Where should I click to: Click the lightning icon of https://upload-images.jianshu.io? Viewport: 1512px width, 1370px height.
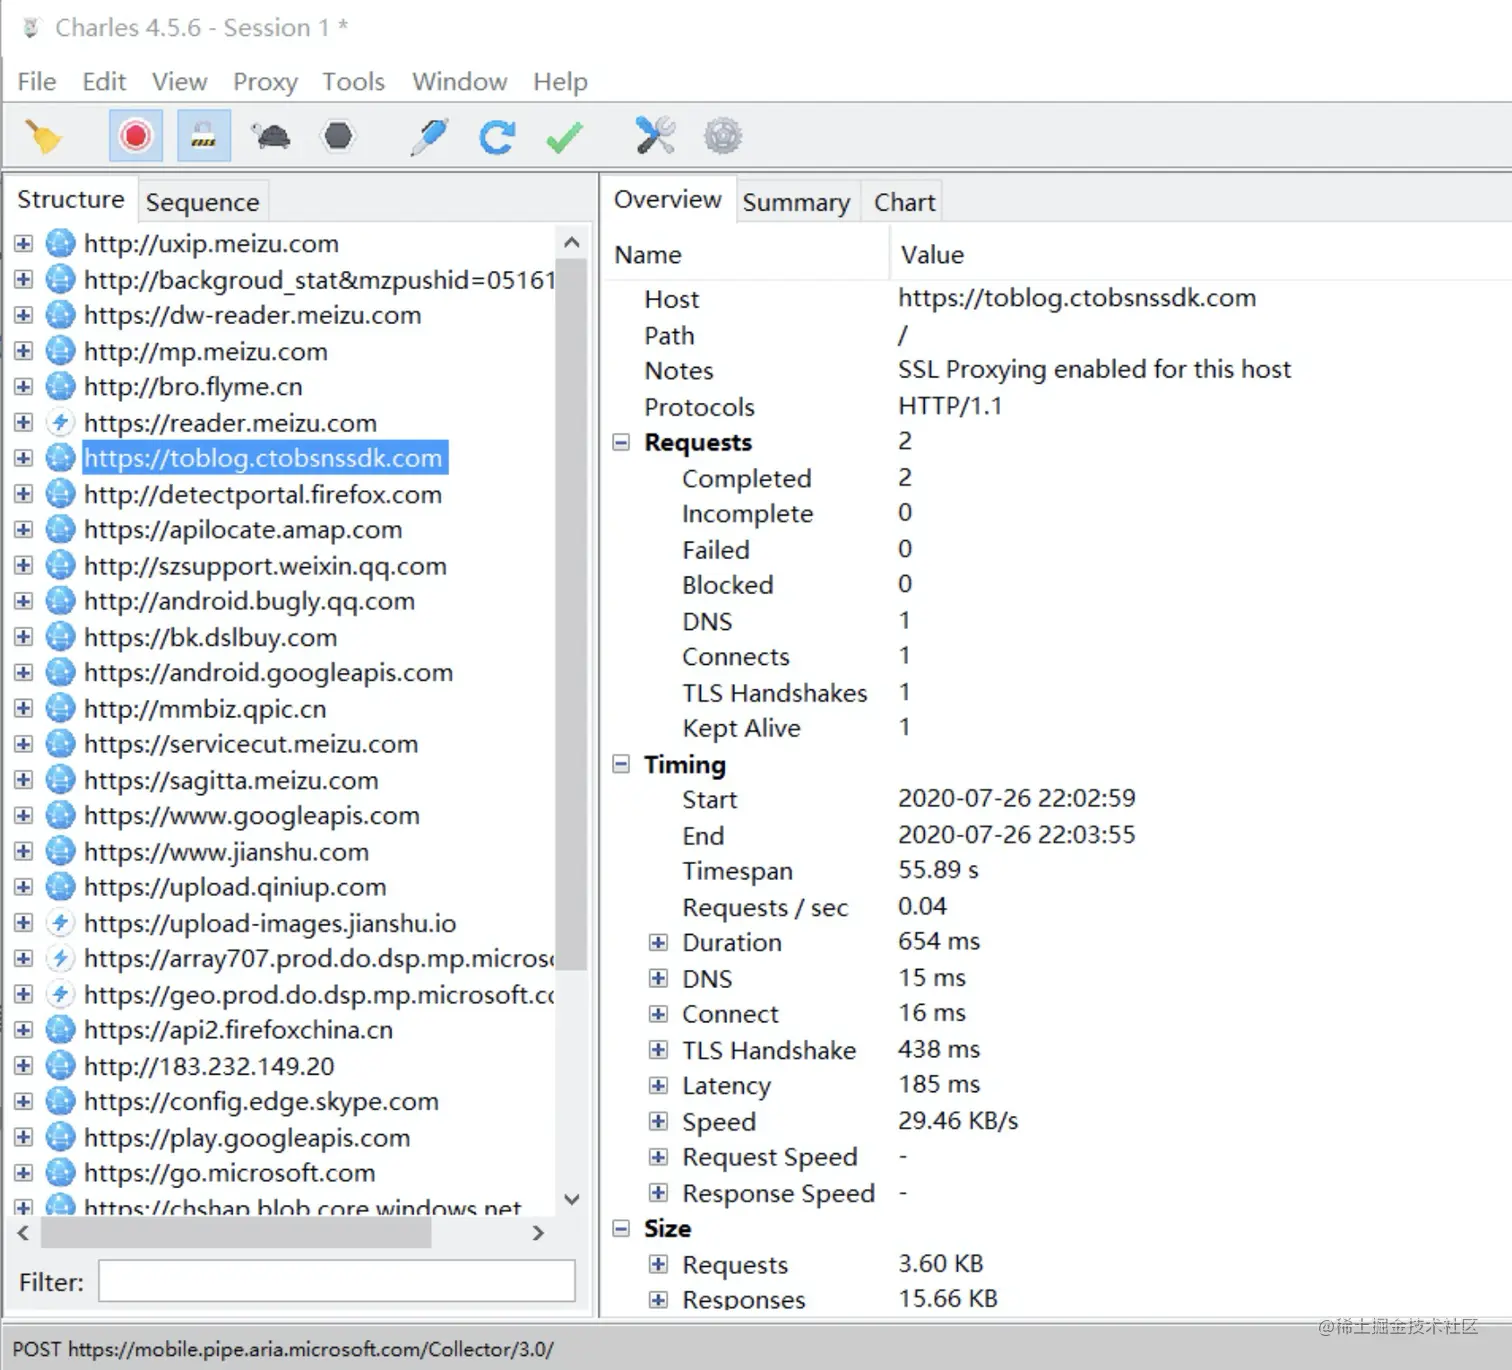coord(60,922)
